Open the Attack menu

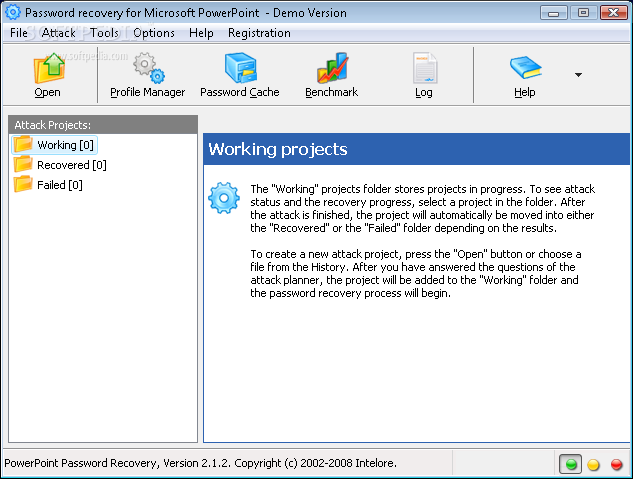pos(59,33)
